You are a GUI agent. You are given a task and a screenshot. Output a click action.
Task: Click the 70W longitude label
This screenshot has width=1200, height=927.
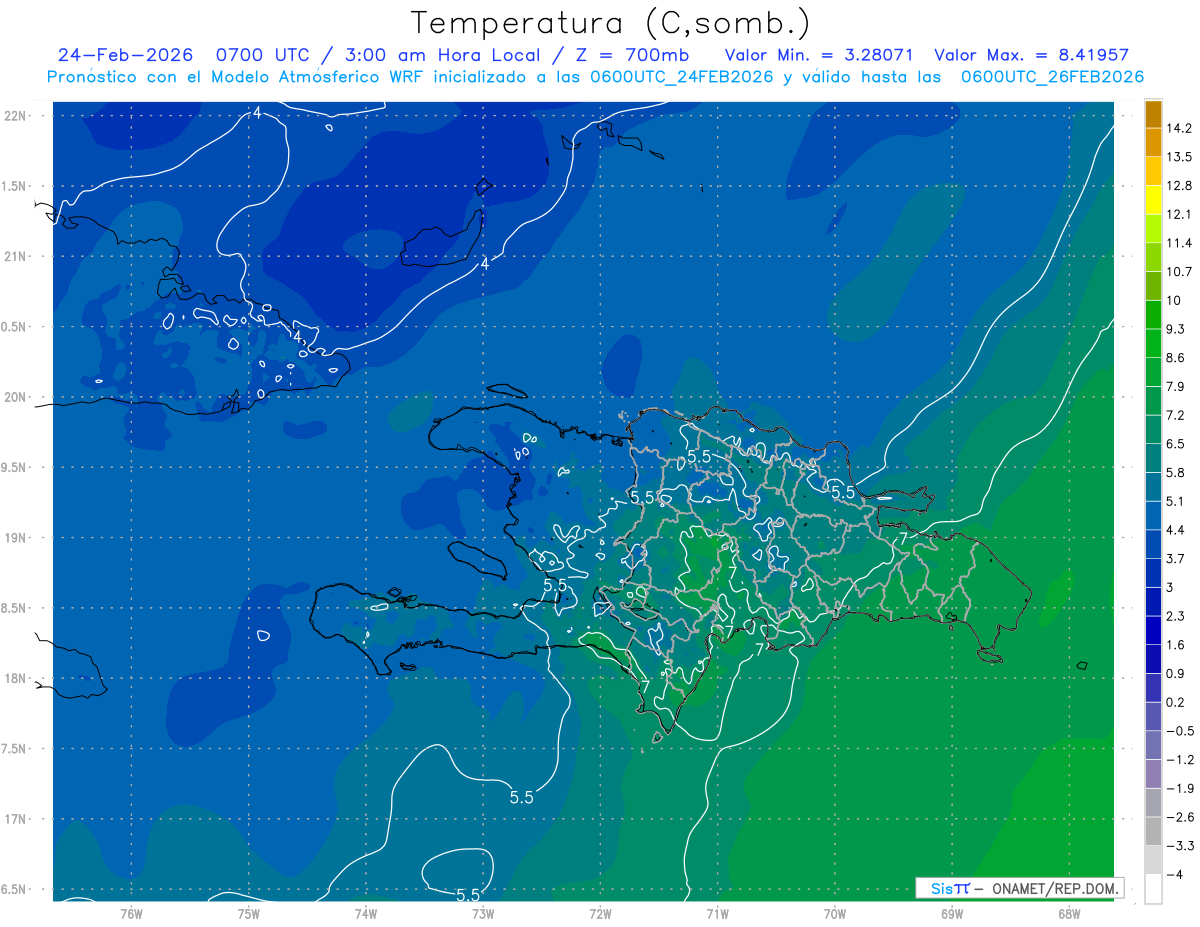pyautogui.click(x=835, y=913)
